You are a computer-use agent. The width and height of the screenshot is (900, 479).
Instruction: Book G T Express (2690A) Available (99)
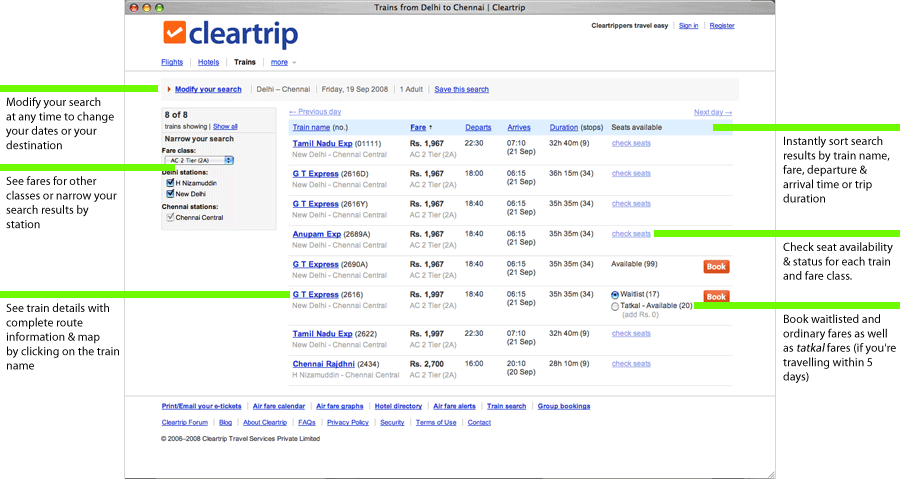pos(716,267)
